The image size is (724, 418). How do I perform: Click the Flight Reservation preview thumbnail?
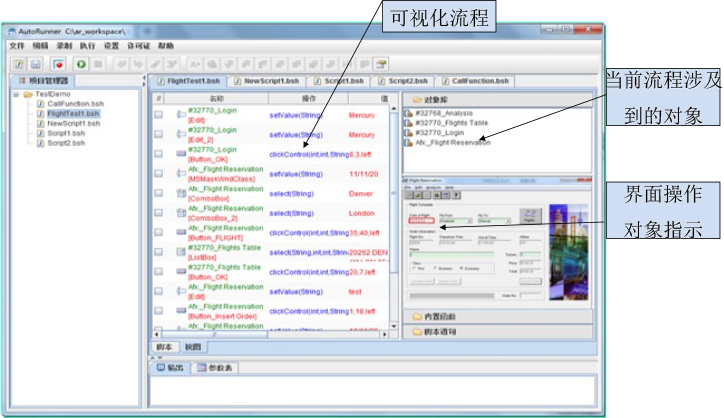point(497,237)
